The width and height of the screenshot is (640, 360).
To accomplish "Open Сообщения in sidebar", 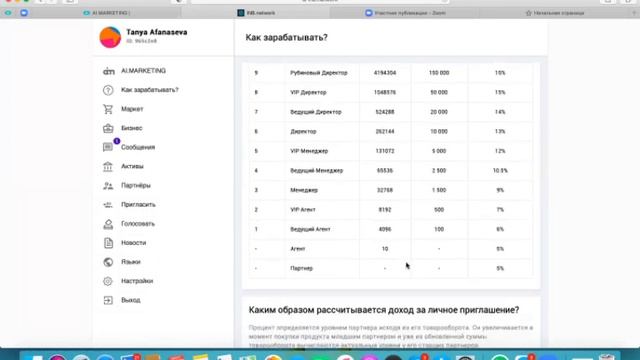I will tap(138, 147).
